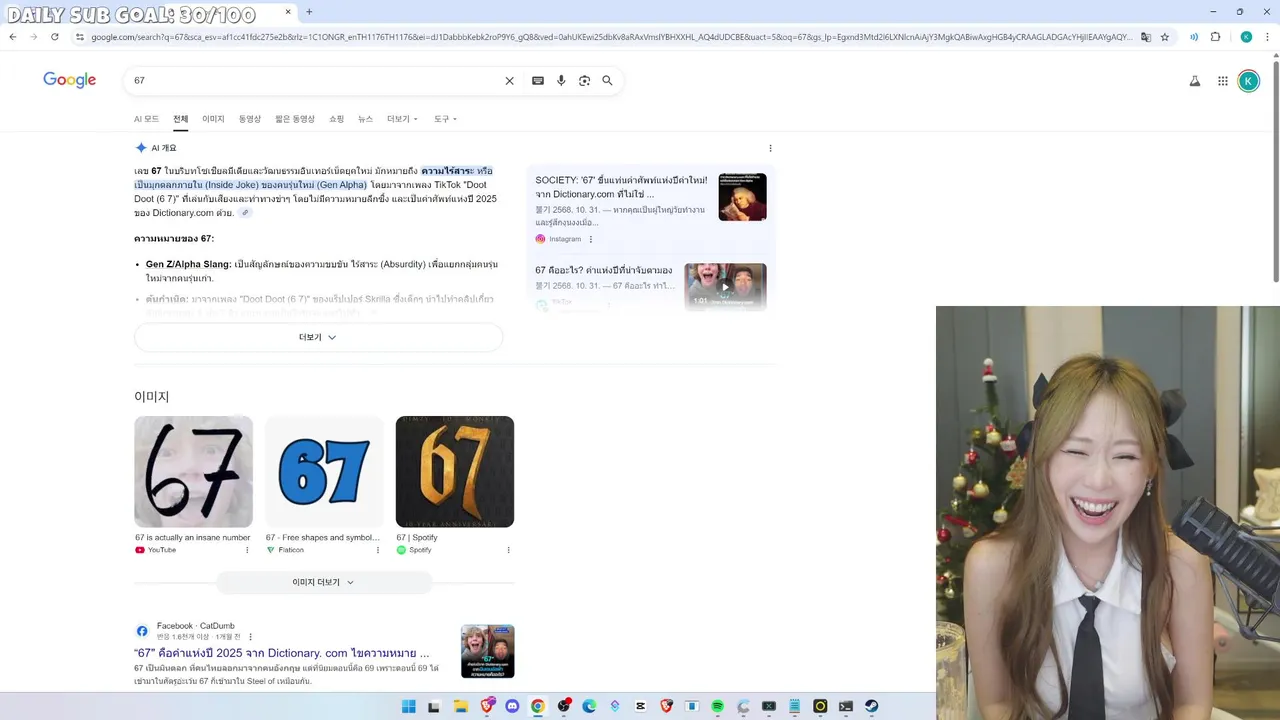
Task: Expand 이미지 더보기 for more images
Action: [x=324, y=582]
